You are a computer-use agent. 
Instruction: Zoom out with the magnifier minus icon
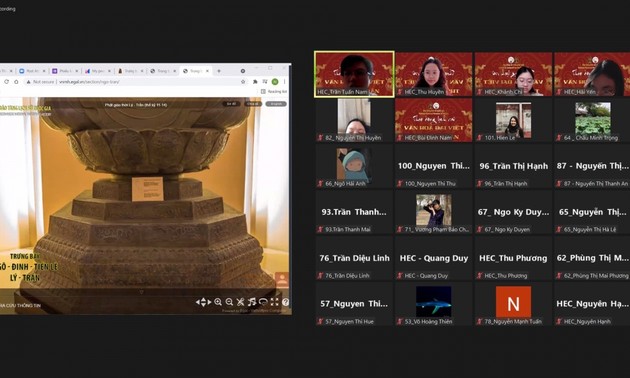[229, 302]
